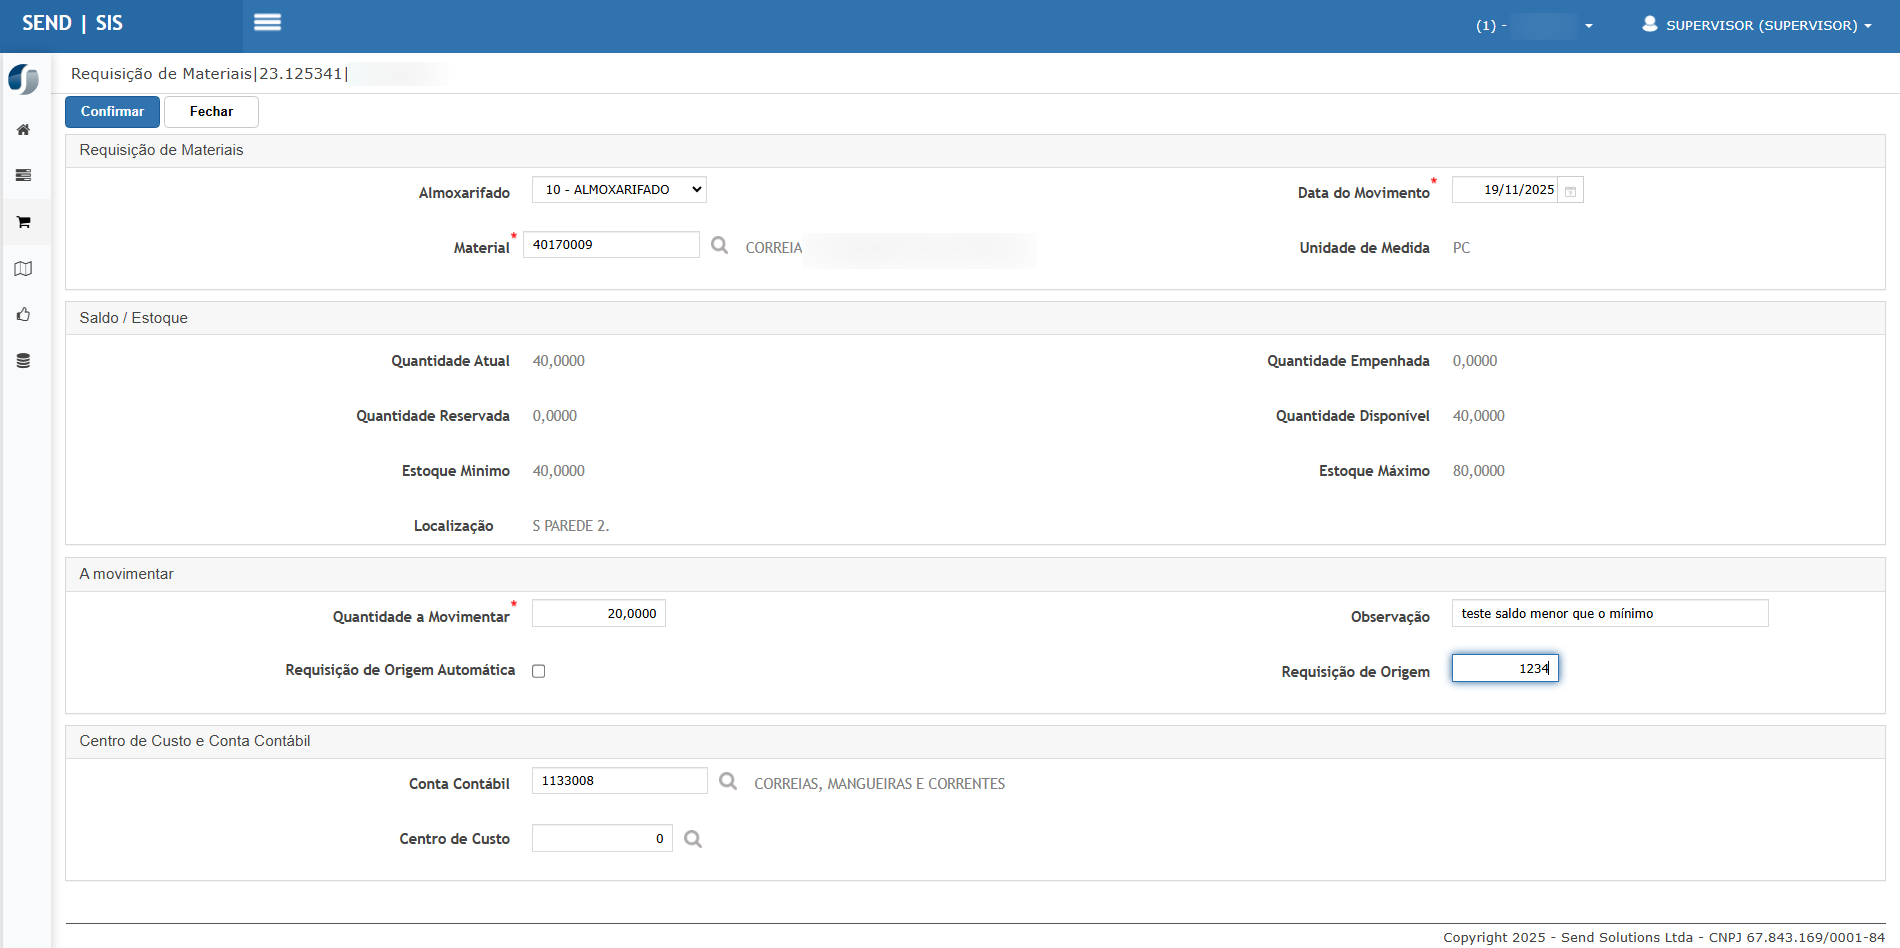Image resolution: width=1900 pixels, height=948 pixels.
Task: Click the list icon in left sidebar
Action: tap(23, 176)
